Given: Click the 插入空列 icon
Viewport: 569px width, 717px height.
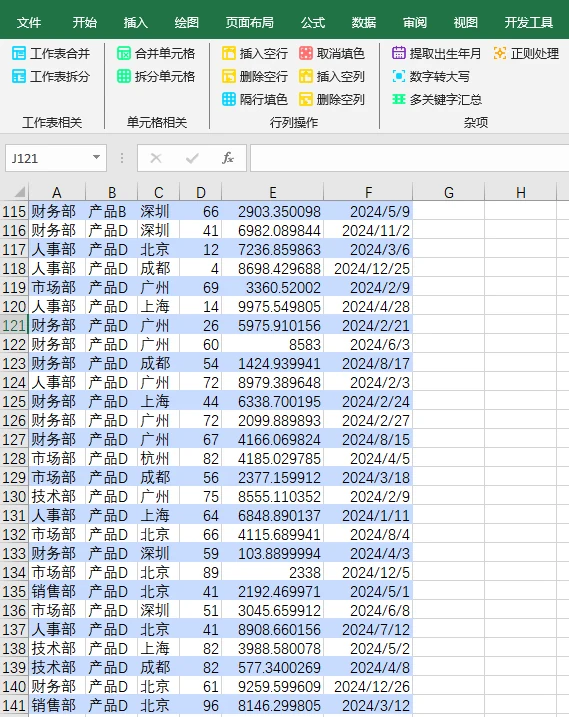Looking at the screenshot, I should point(306,76).
